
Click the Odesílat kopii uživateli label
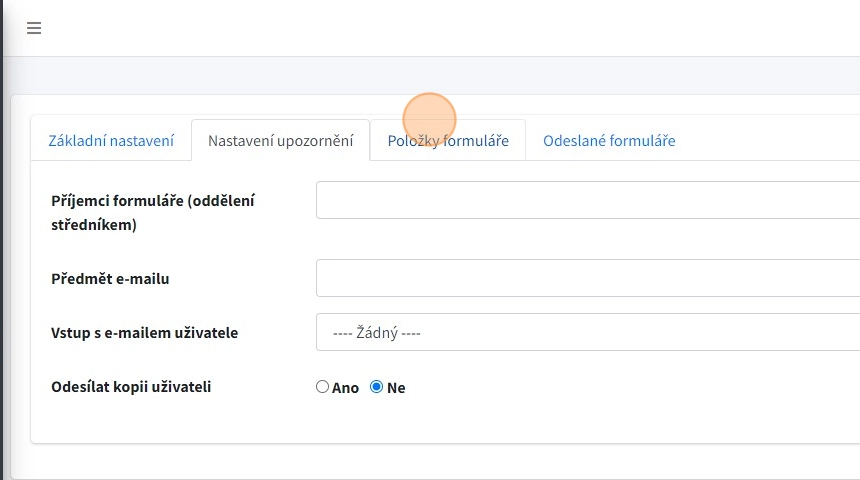(x=131, y=386)
